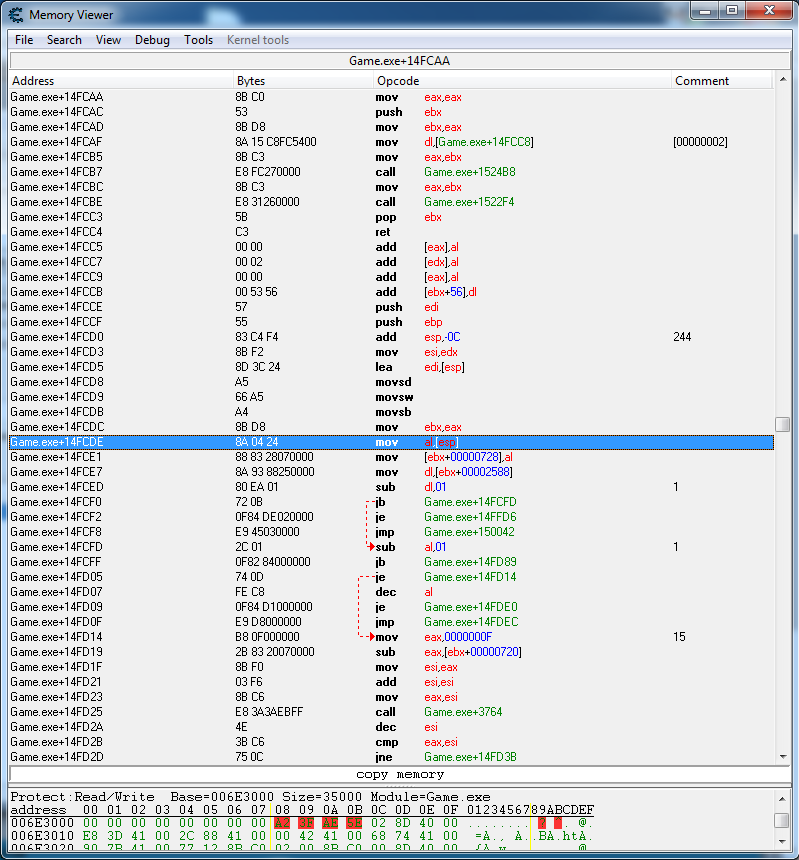Click the Bytes column header
The width and height of the screenshot is (799, 860).
point(300,81)
